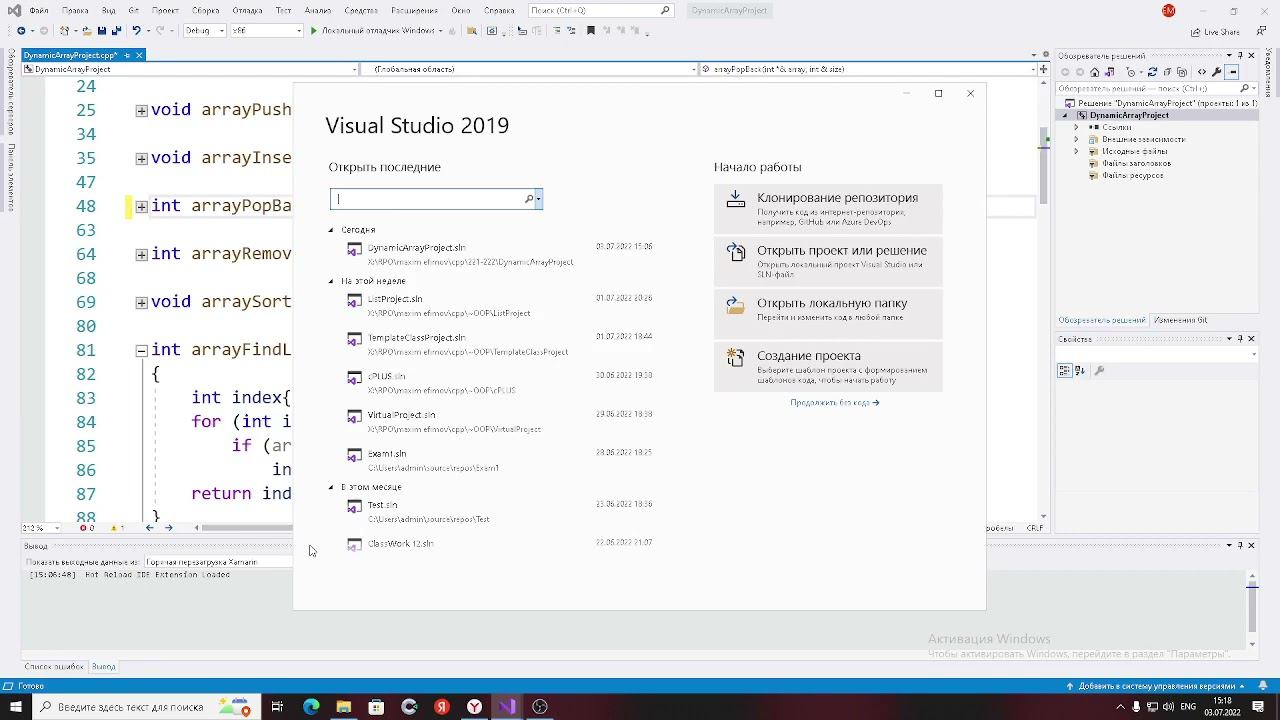Expand the 'Ссылки' node in Solution Explorer
Screen dimensions: 1280x720
click(x=1077, y=127)
